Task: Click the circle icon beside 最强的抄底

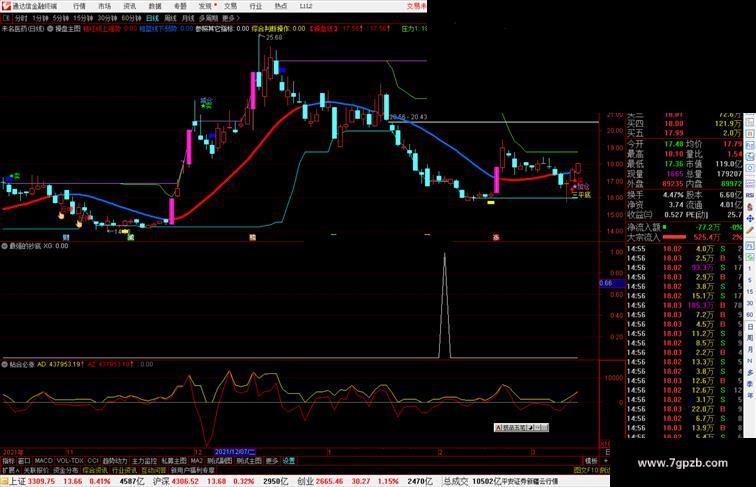Action: click(x=4, y=246)
